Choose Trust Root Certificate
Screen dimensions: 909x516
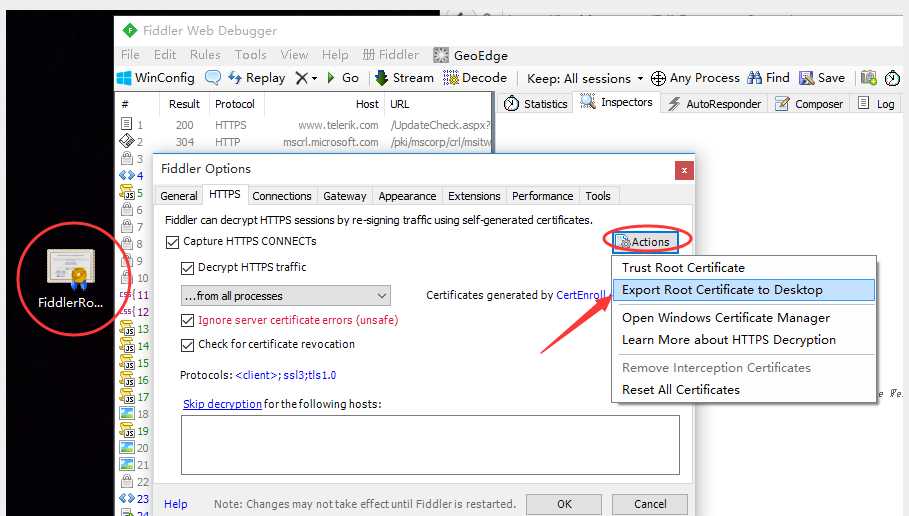tap(744, 267)
